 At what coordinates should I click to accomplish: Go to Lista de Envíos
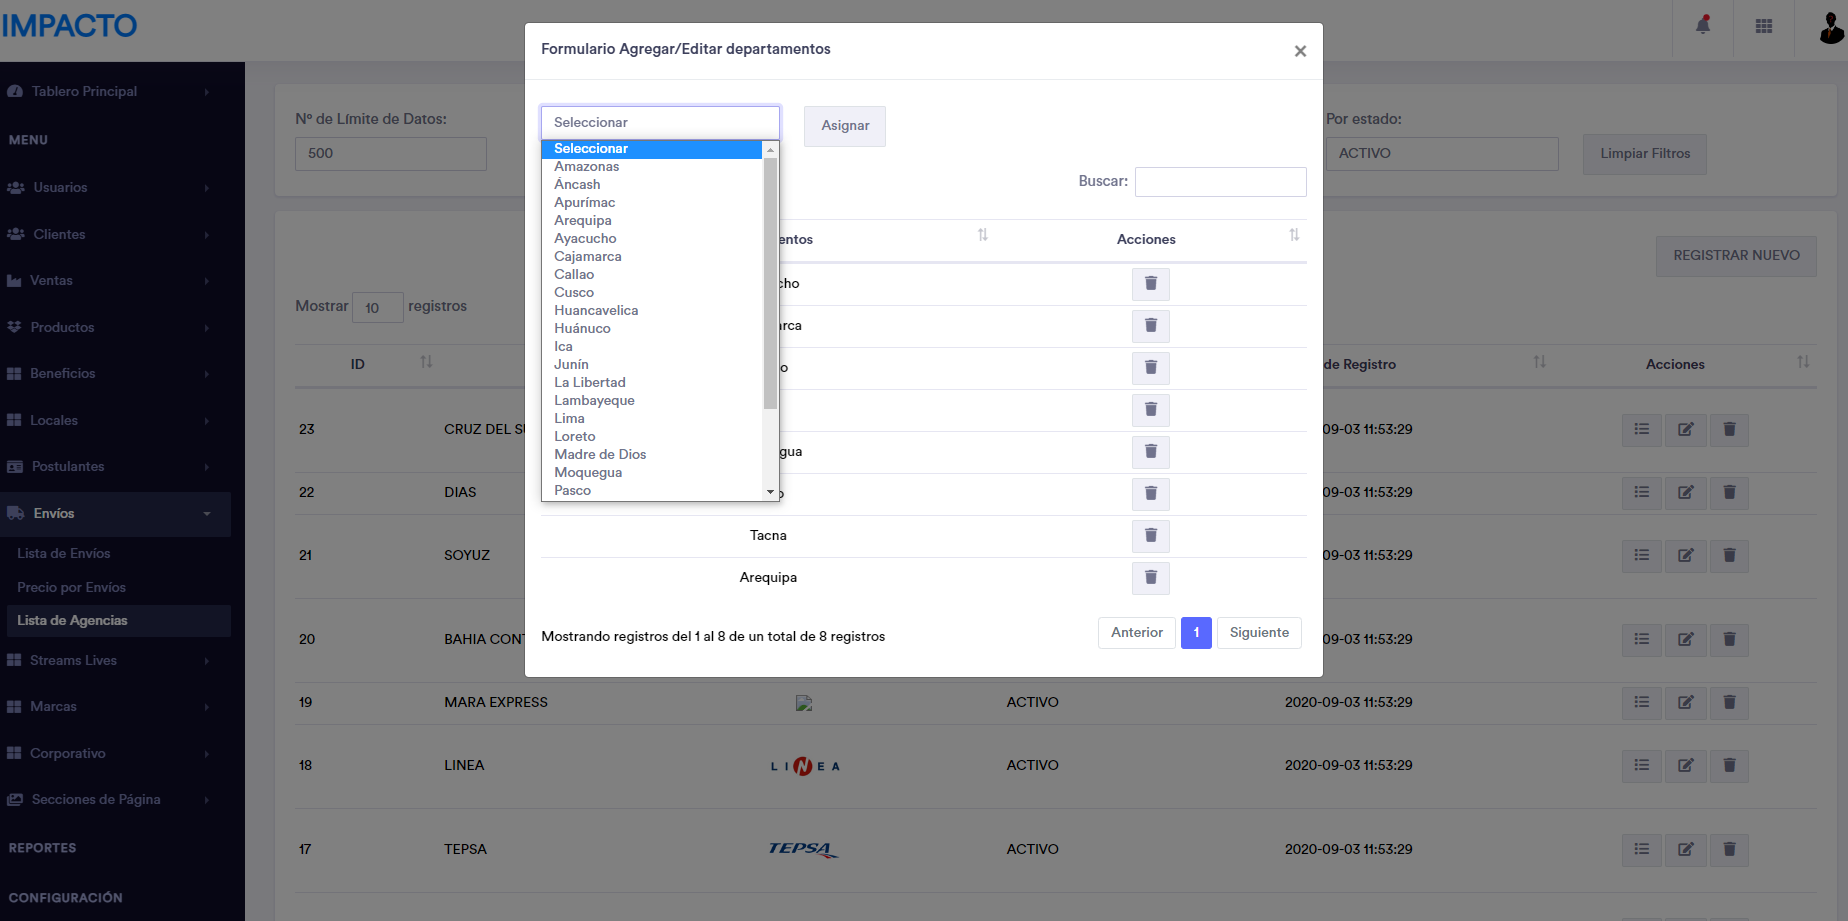tap(64, 554)
